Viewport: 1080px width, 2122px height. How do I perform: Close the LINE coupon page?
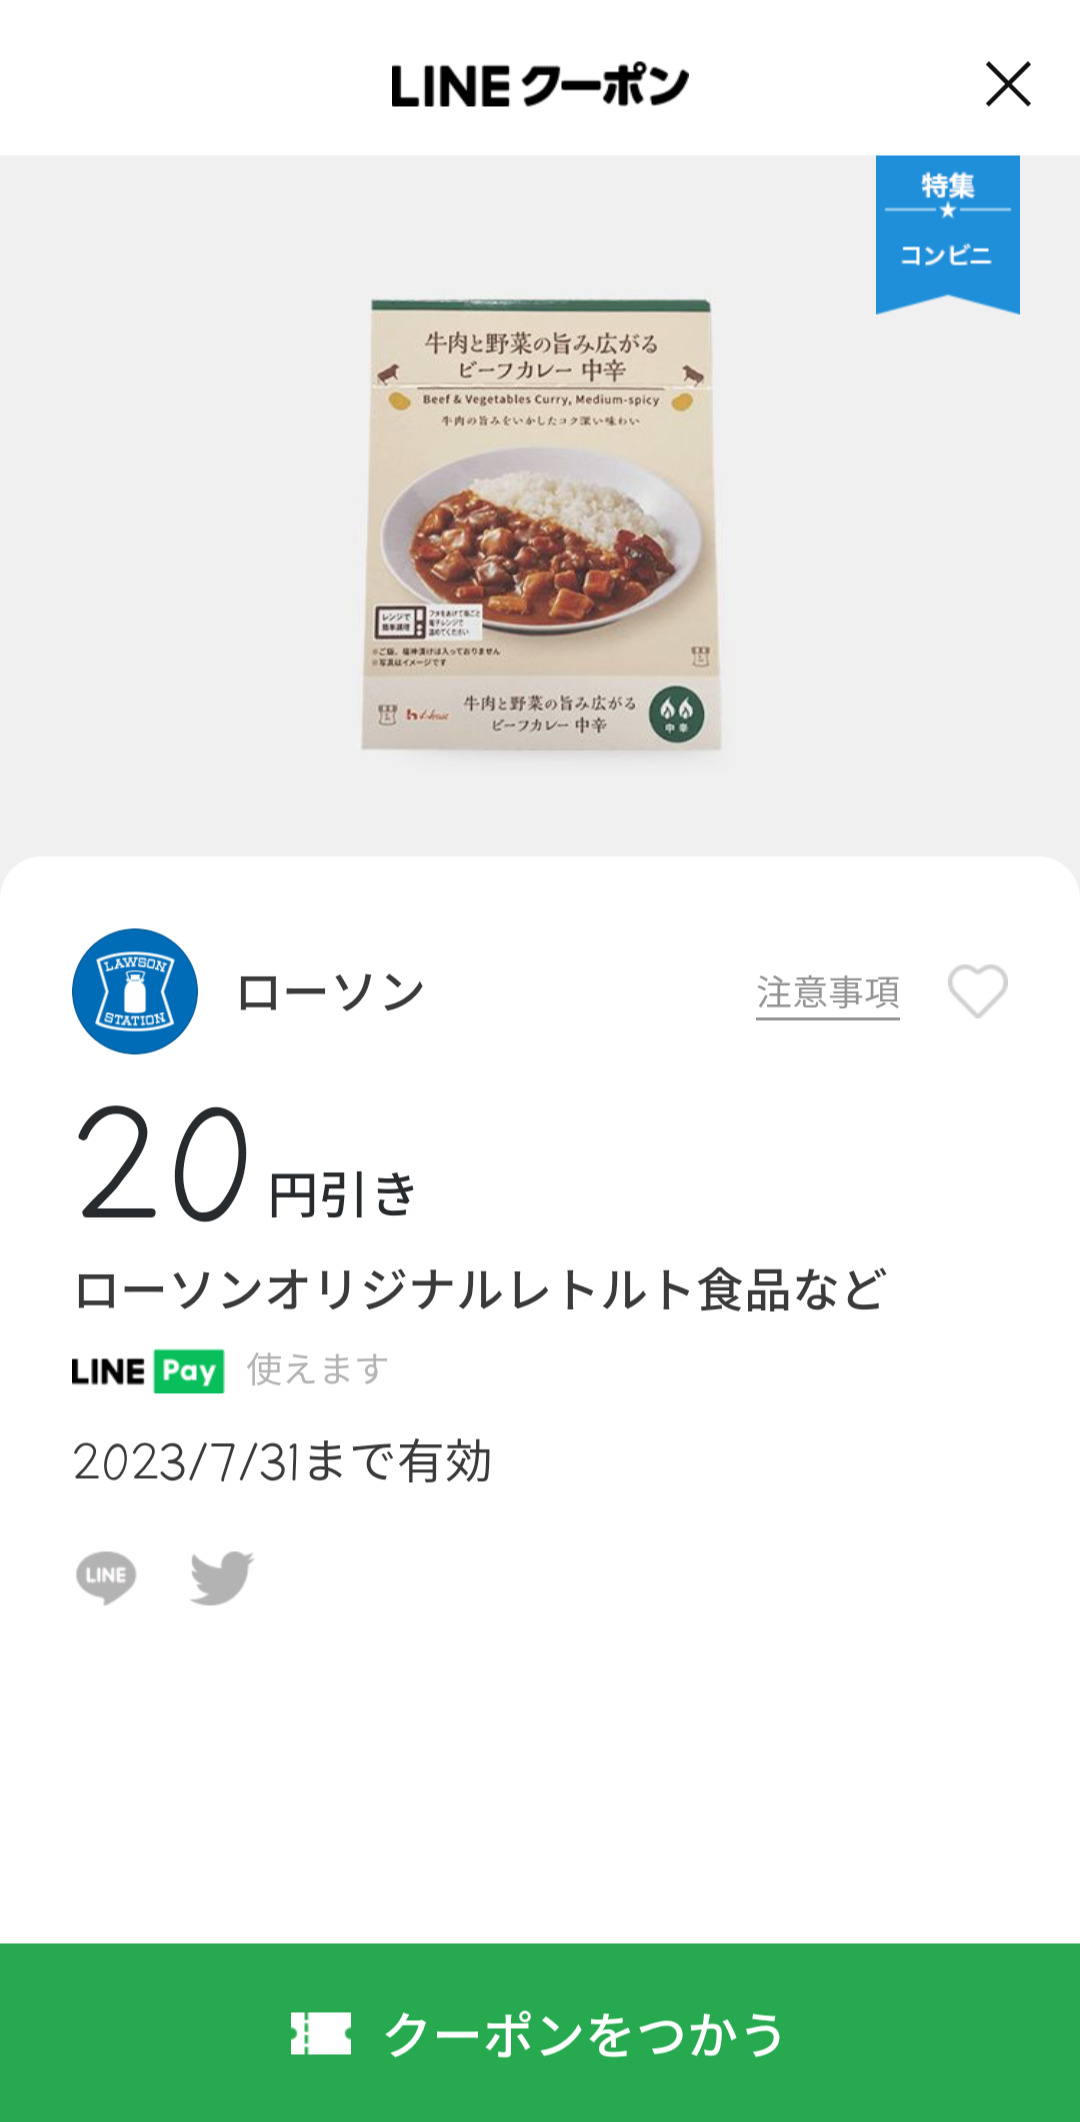[x=1007, y=84]
